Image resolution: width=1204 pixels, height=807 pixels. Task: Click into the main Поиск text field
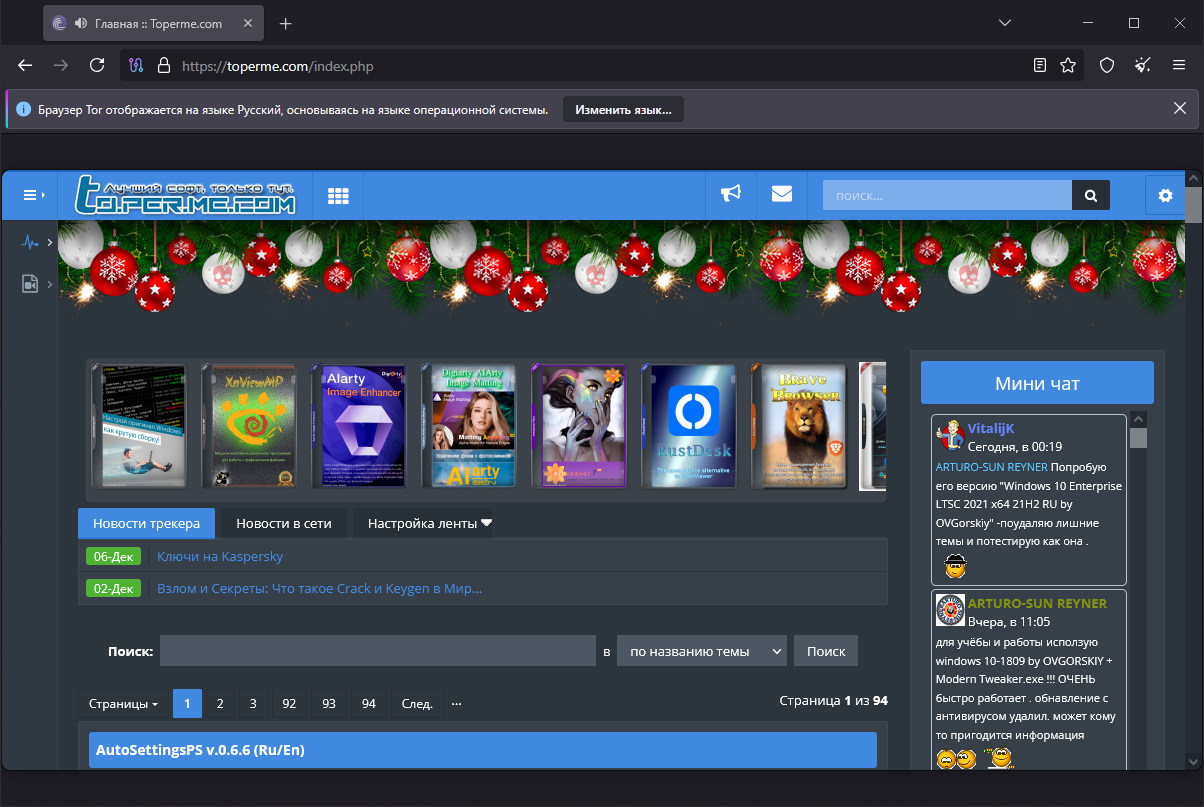tap(377, 651)
